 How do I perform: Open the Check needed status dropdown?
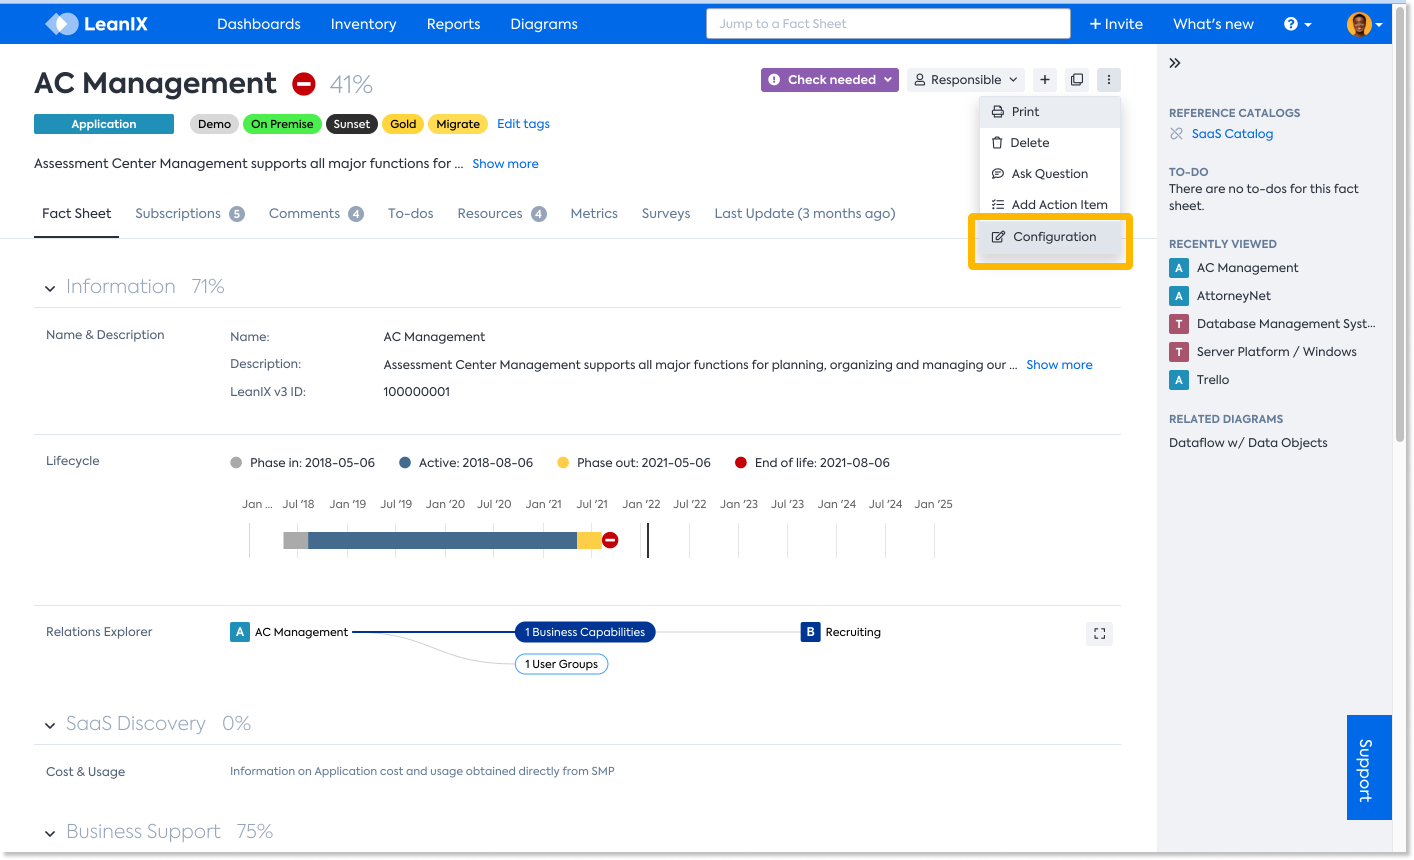click(830, 80)
